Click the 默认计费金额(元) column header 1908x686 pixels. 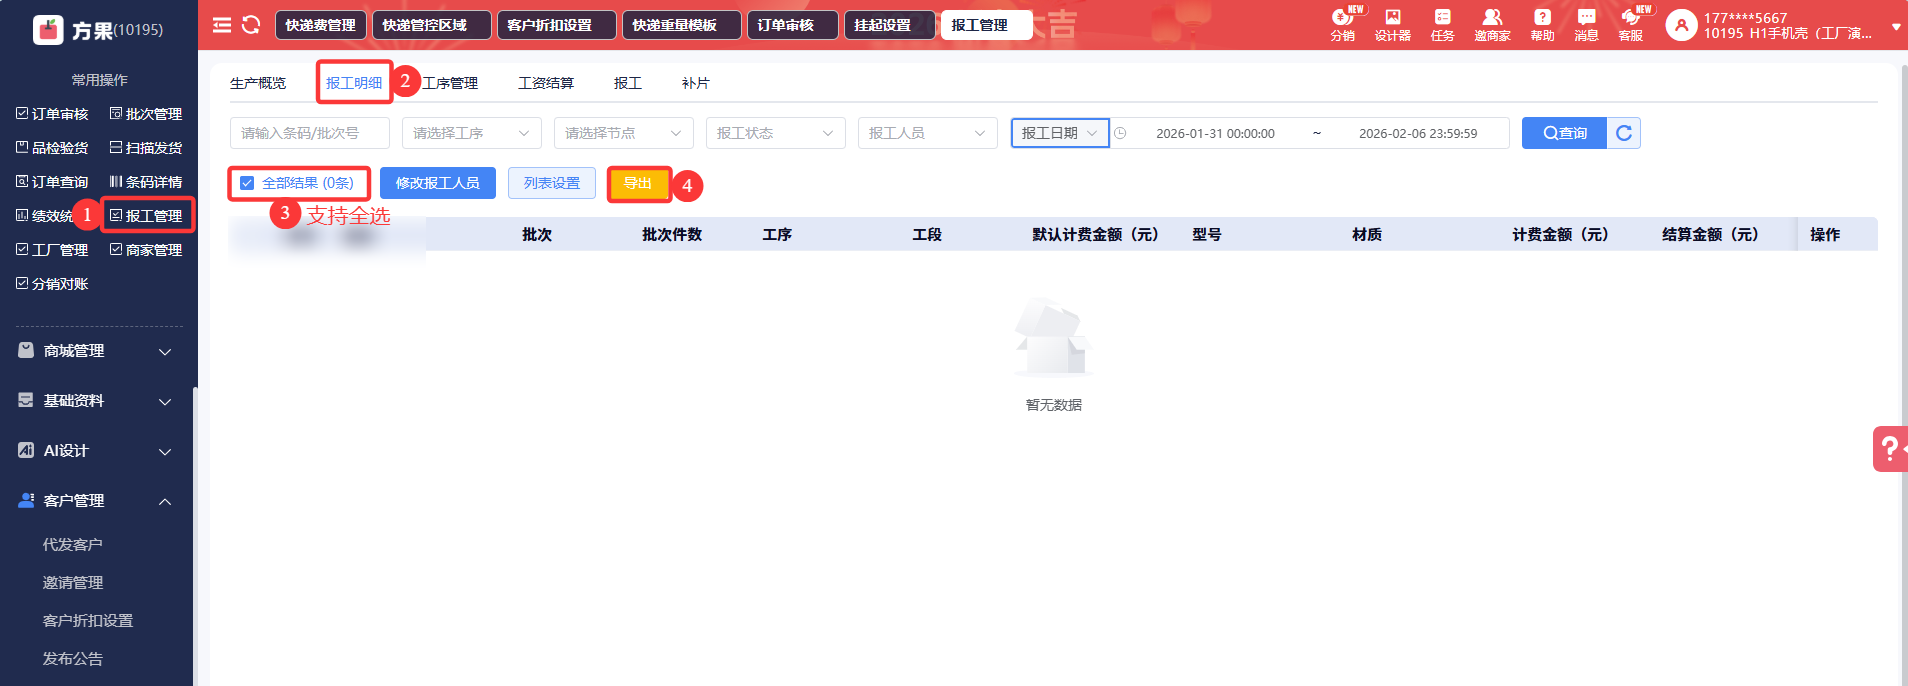[x=1095, y=234]
